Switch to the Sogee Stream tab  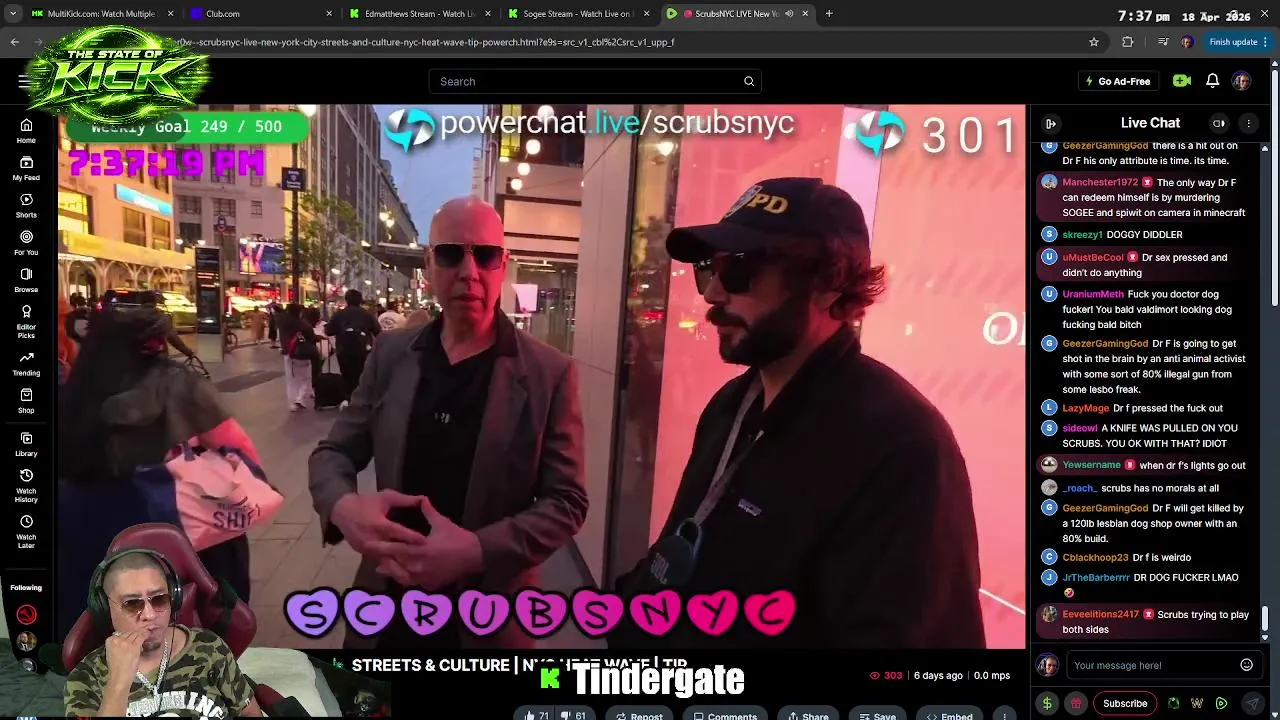(x=577, y=14)
